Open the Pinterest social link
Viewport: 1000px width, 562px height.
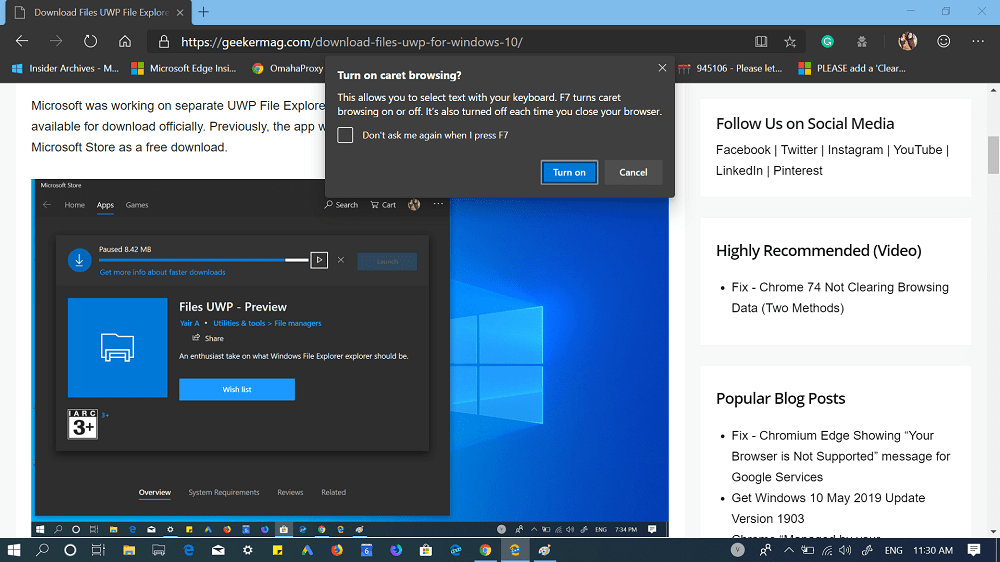coord(798,171)
